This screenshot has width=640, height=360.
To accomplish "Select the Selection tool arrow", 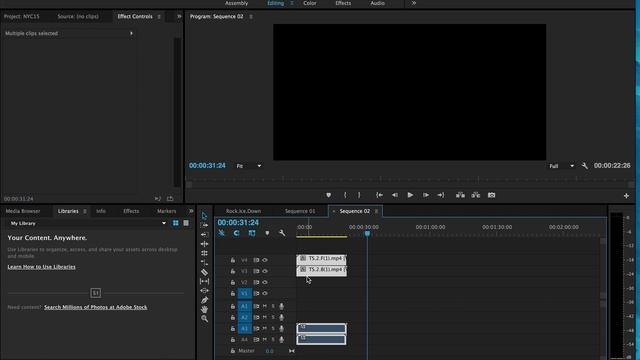I will point(204,216).
